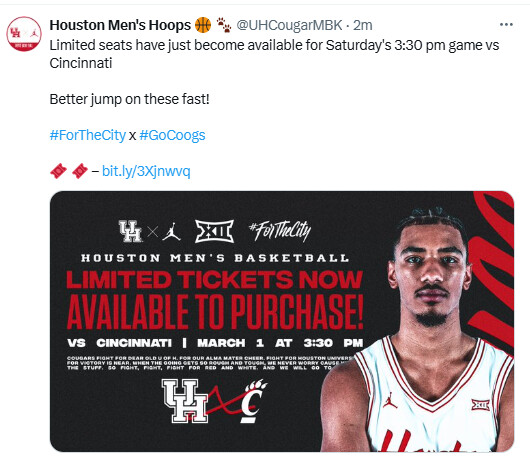Open the player photo in ticket graphic
This screenshot has width=530, height=461.
pos(417,328)
